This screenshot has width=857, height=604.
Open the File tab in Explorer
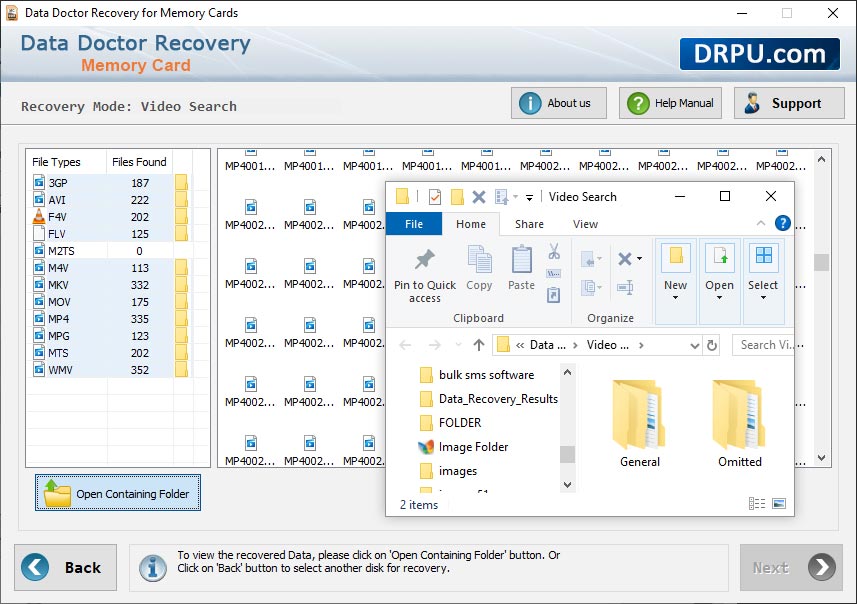414,224
